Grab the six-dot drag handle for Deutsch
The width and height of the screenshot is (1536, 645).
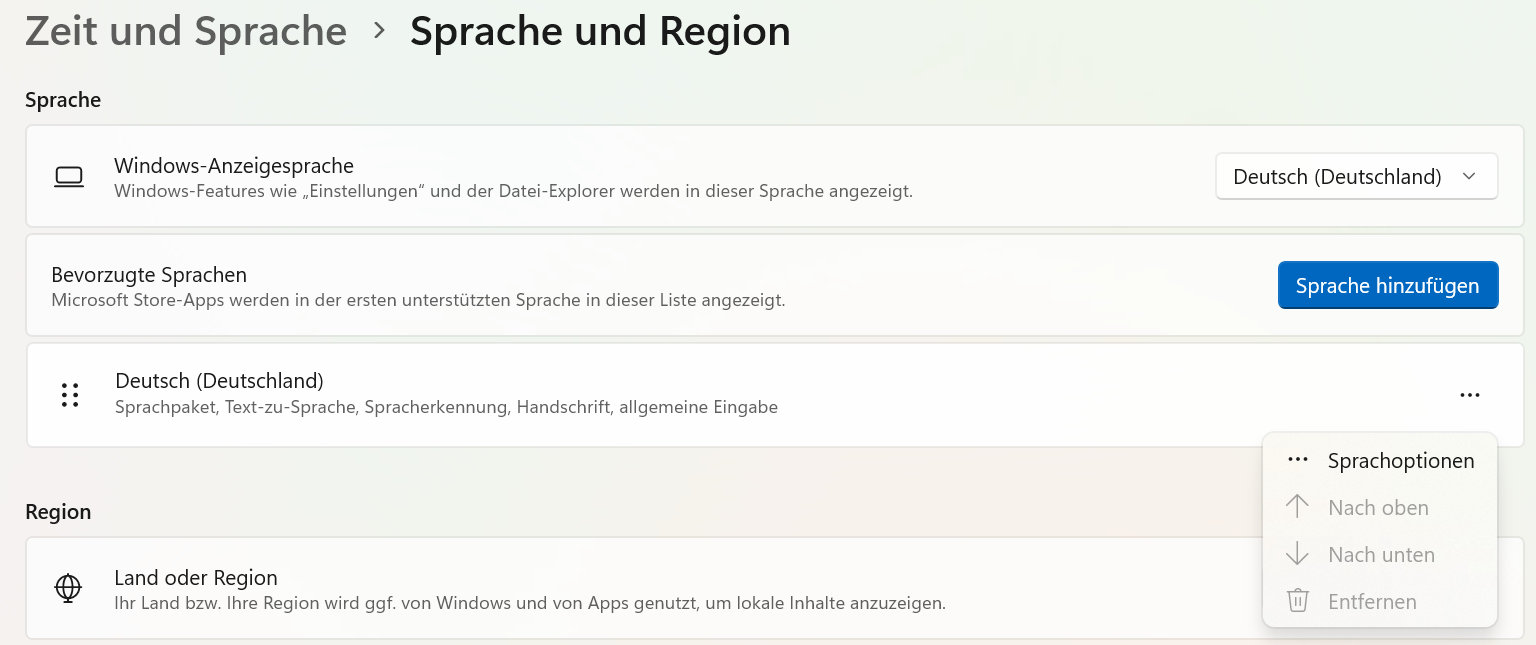tap(69, 395)
